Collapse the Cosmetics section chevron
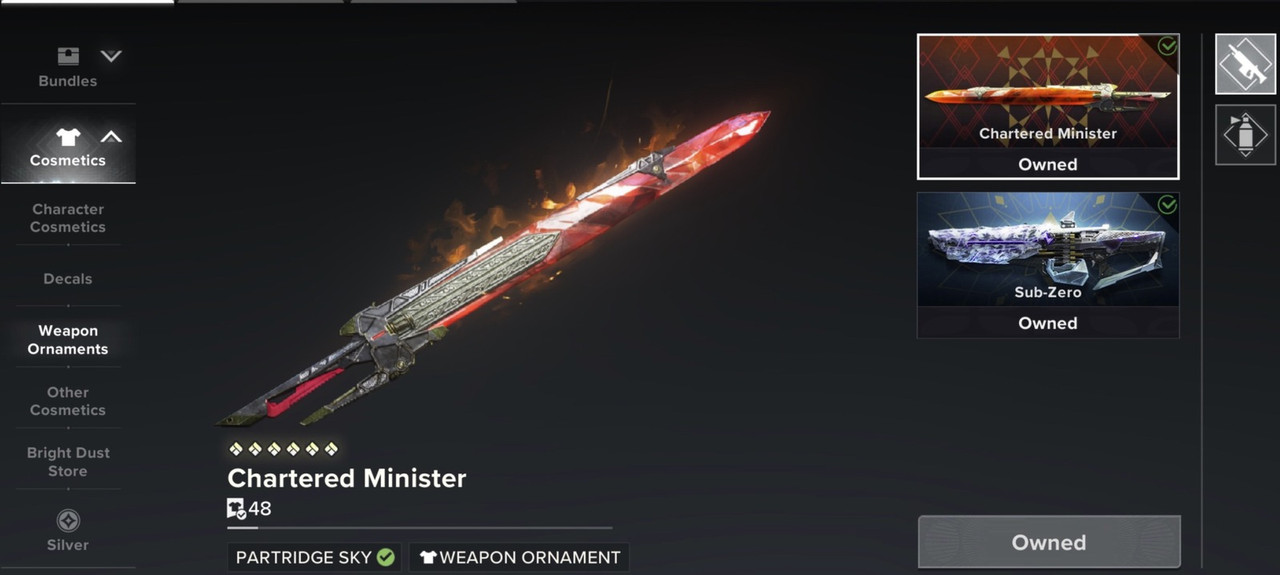Viewport: 1280px width, 575px height. [111, 136]
